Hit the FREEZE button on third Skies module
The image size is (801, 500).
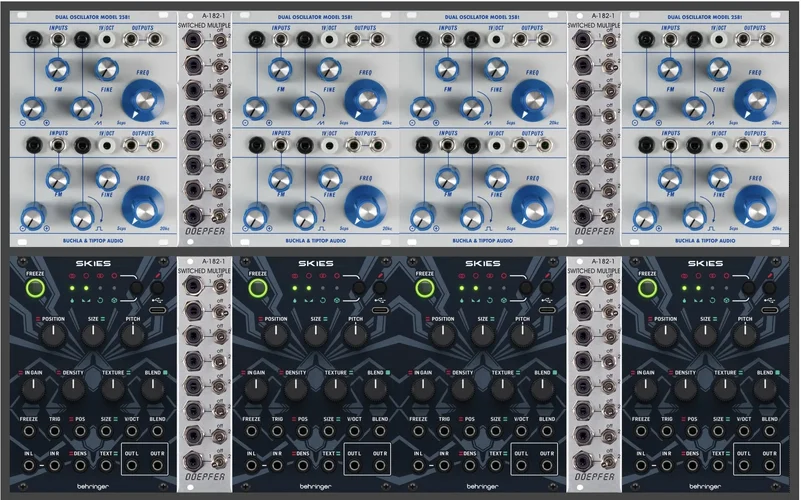(425, 289)
